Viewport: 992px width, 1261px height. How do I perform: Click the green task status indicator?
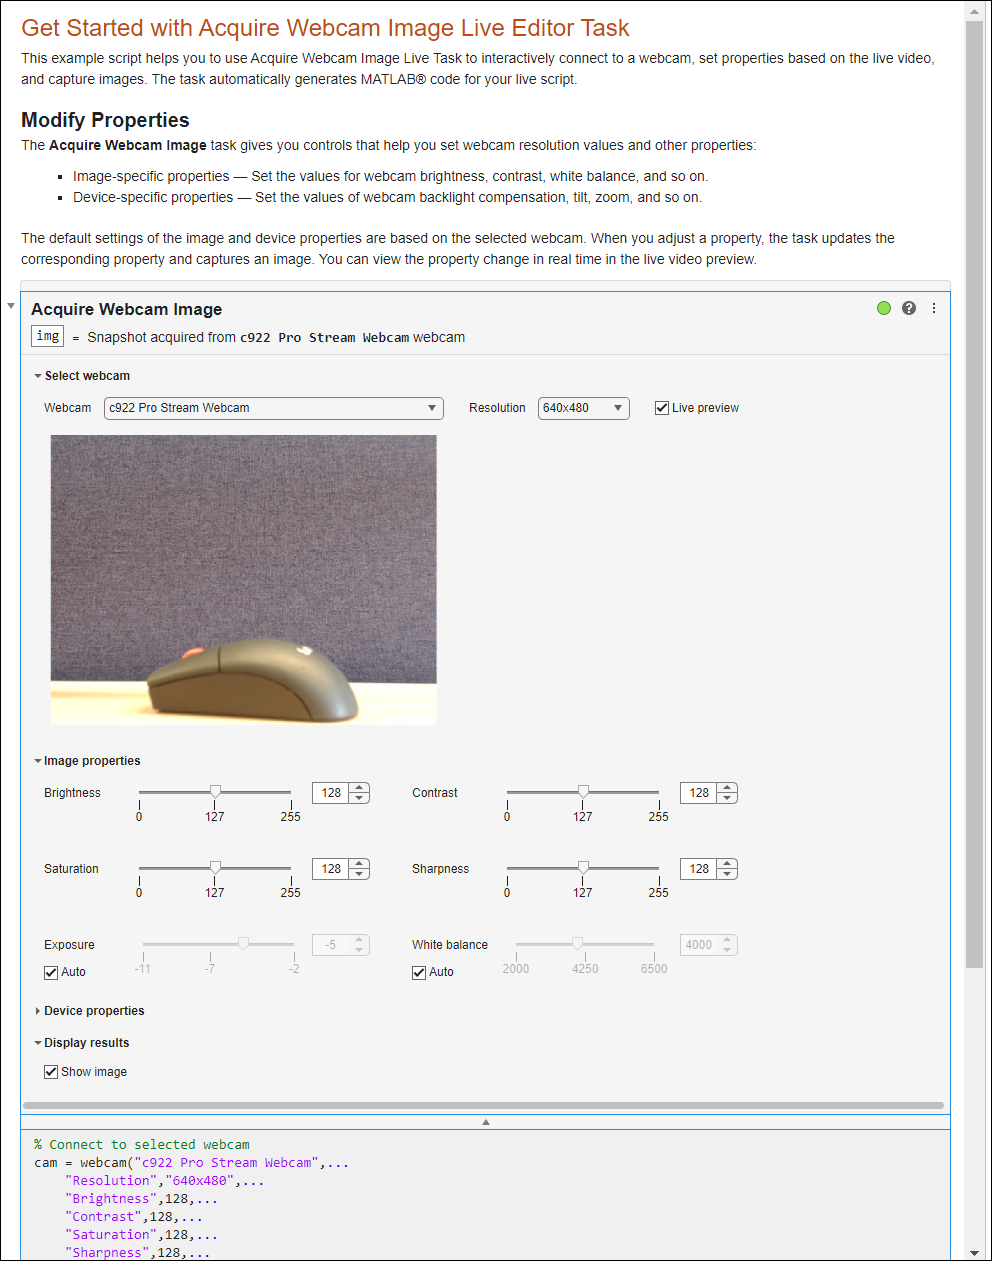[884, 308]
